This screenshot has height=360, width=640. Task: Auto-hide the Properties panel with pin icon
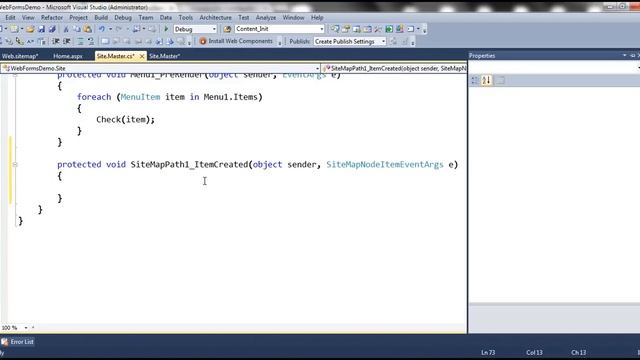pos(632,56)
